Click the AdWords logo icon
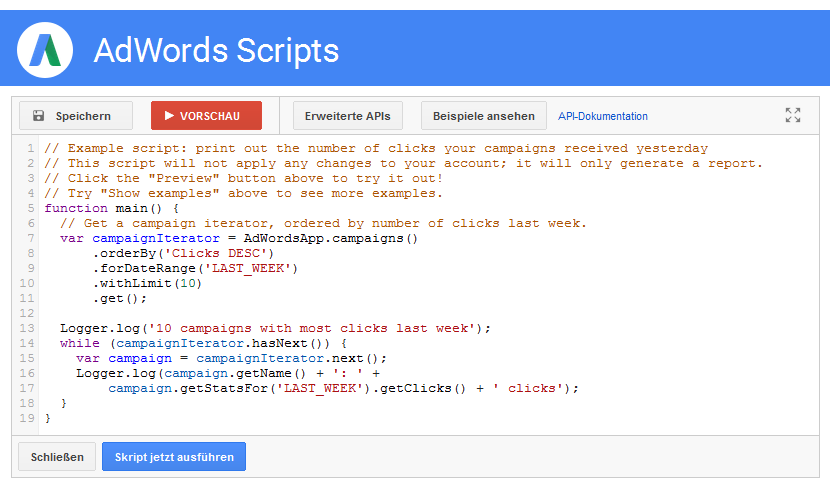Viewport: 830px width, 488px height. click(x=50, y=49)
